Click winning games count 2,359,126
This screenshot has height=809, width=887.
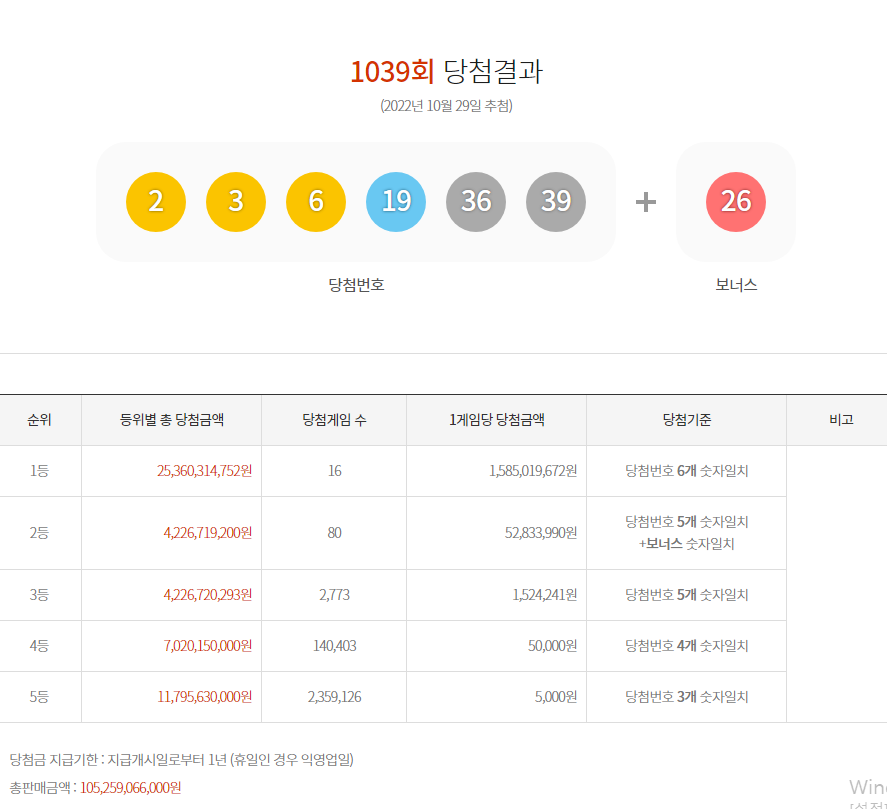pyautogui.click(x=334, y=697)
